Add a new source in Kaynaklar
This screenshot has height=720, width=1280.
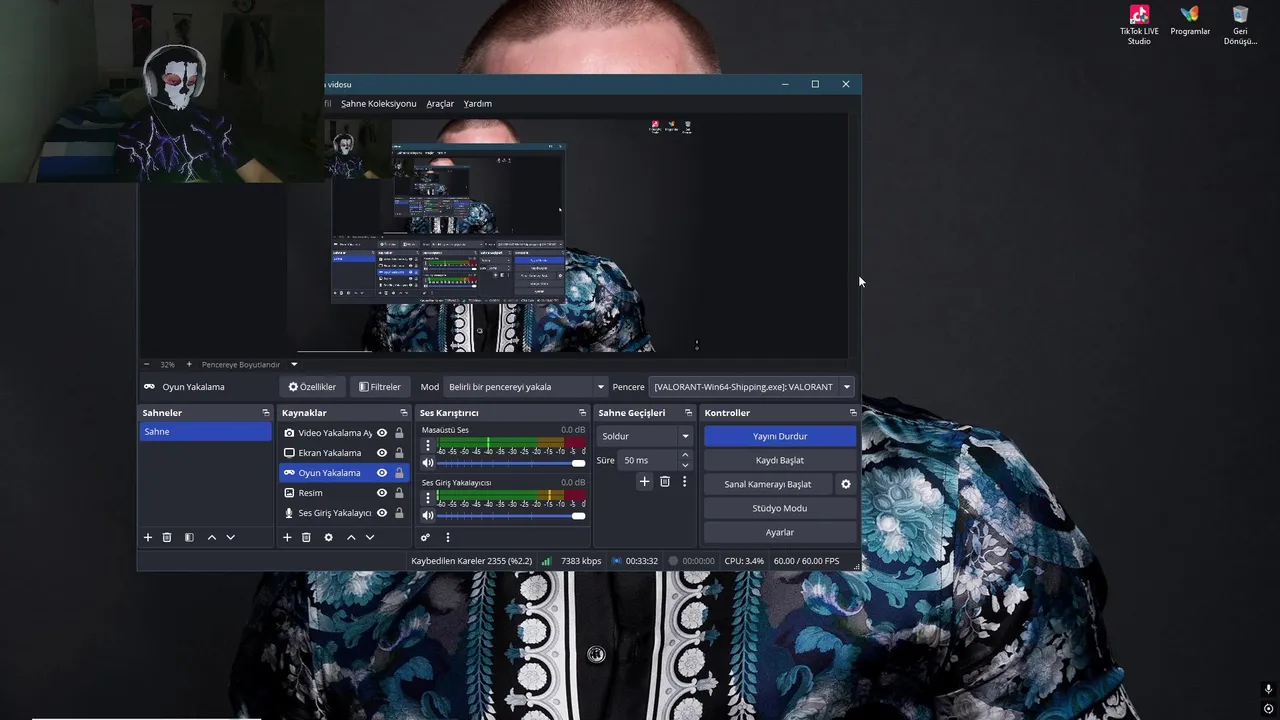287,537
